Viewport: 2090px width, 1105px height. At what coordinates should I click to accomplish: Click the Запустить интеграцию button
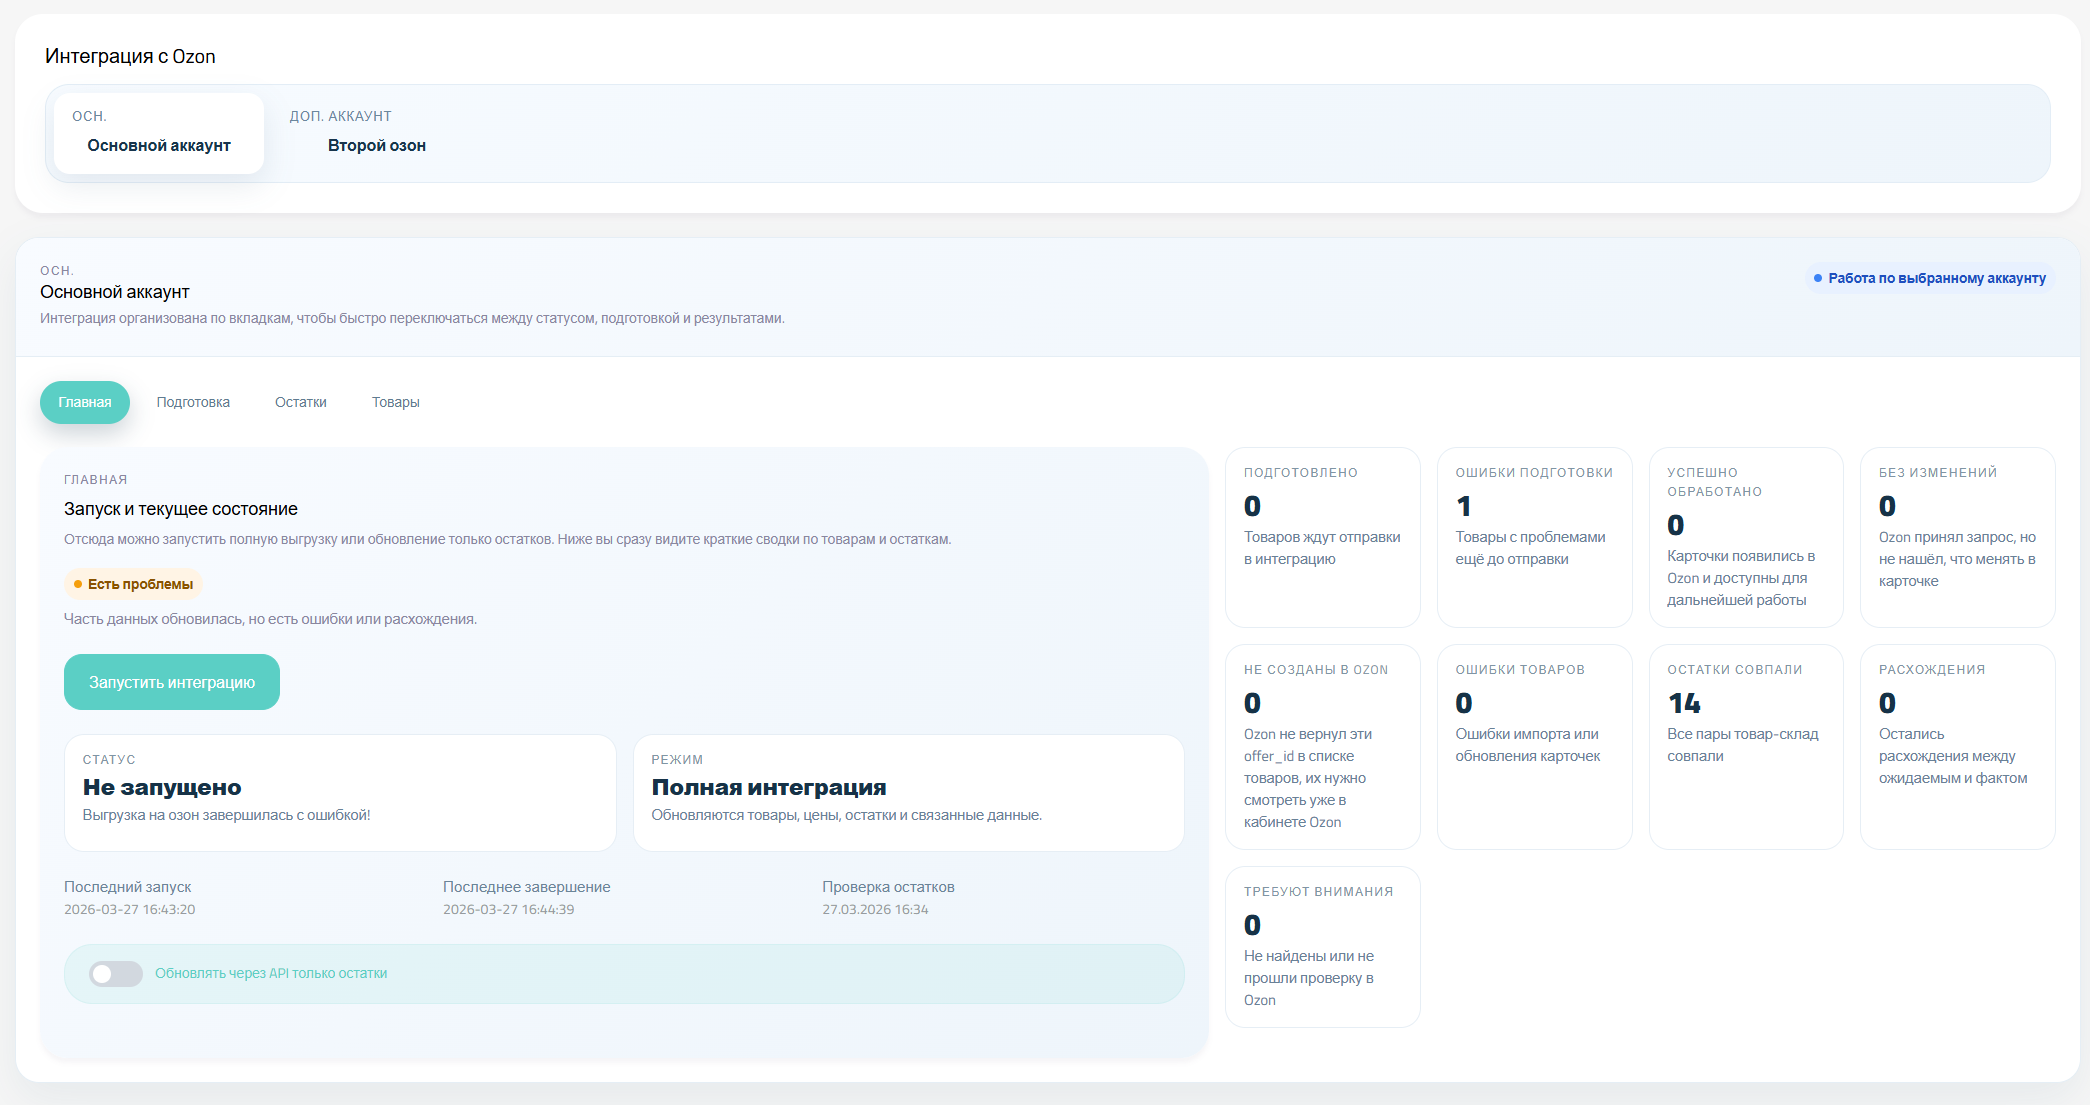tap(172, 682)
